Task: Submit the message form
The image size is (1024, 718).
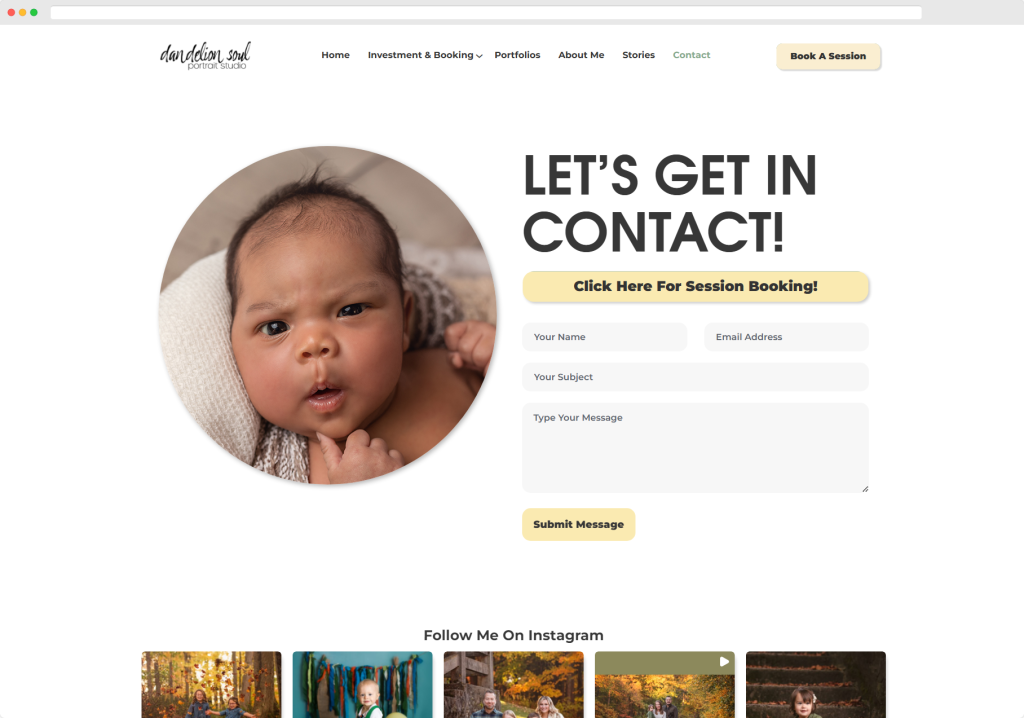Action: [579, 525]
